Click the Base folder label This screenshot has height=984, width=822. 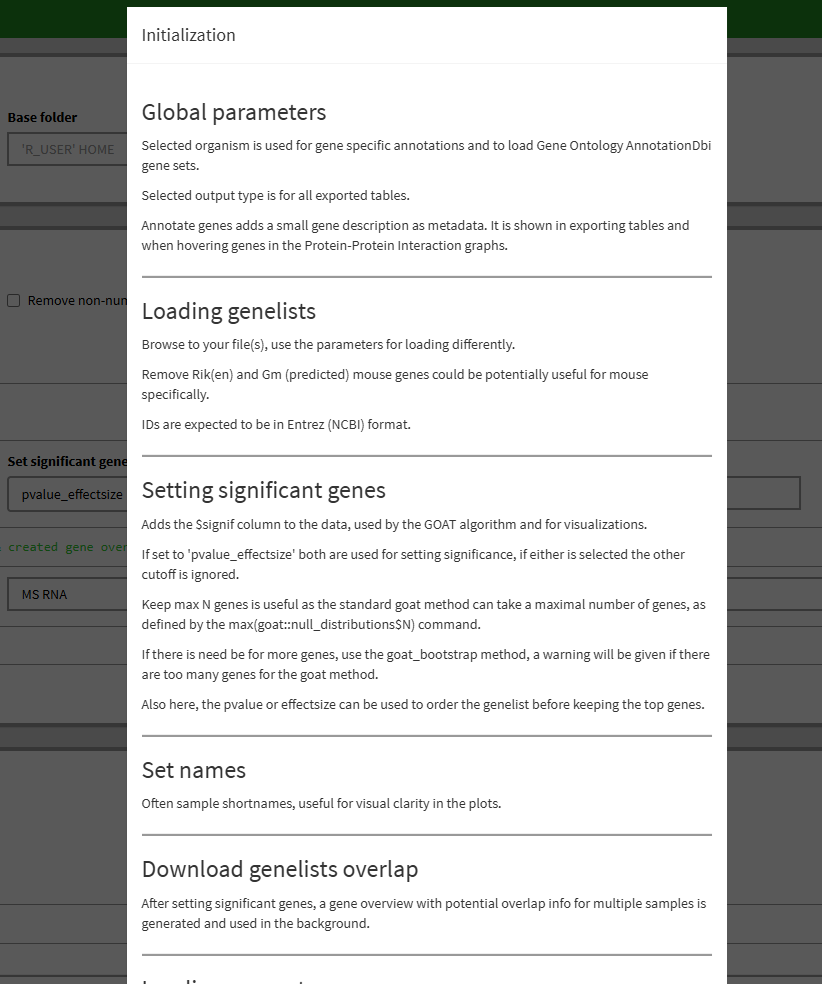coord(42,117)
